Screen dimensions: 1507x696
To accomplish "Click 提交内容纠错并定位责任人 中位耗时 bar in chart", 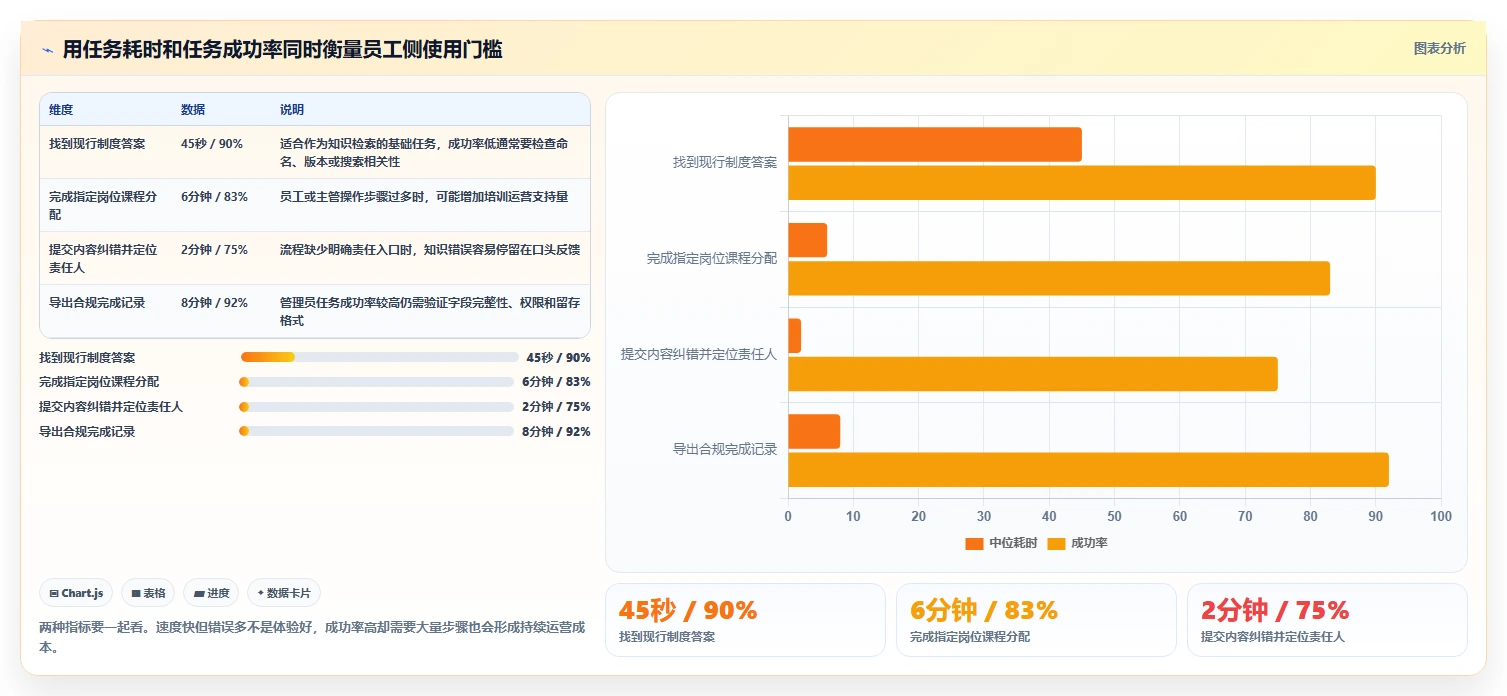I will pos(795,336).
